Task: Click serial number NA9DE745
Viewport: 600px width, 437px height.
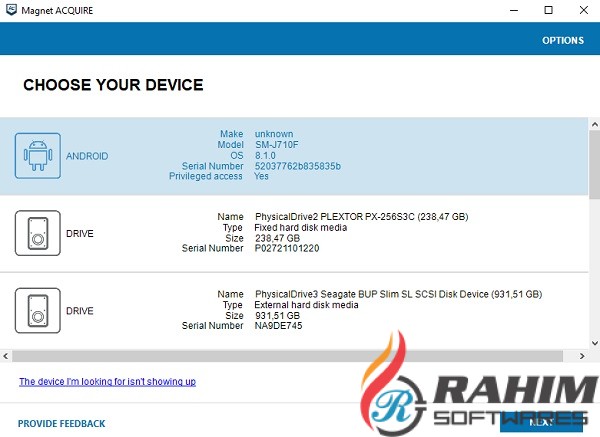Action: (279, 326)
